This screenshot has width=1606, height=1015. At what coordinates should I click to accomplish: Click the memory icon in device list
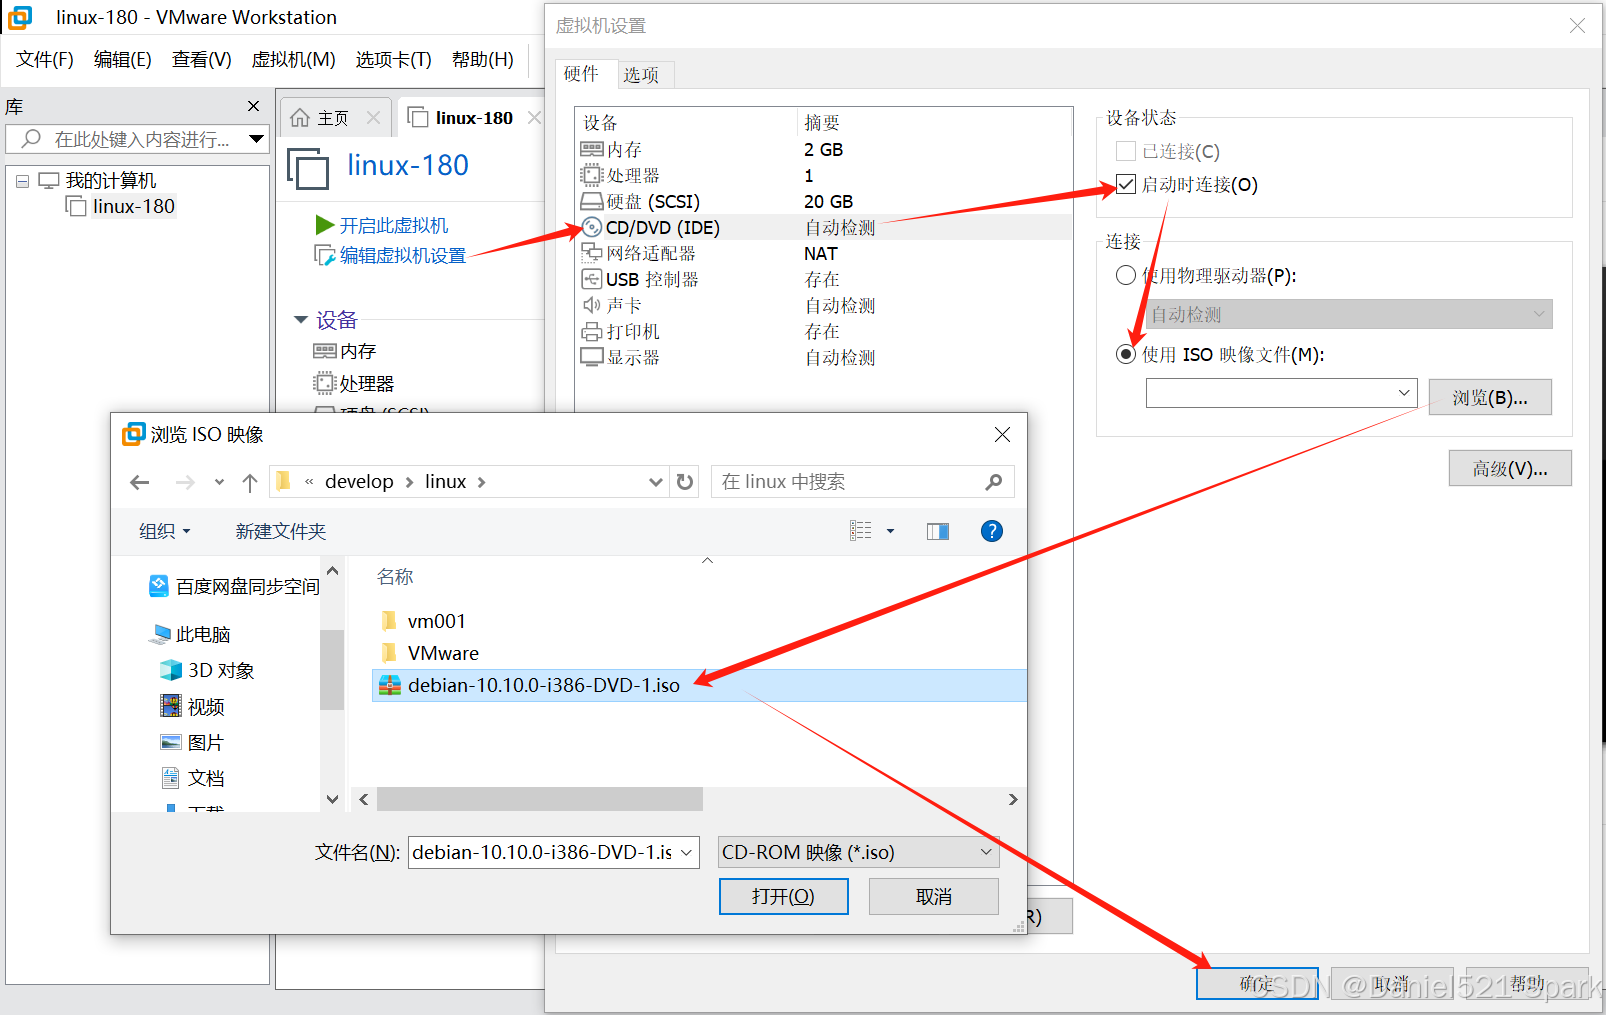coord(592,150)
